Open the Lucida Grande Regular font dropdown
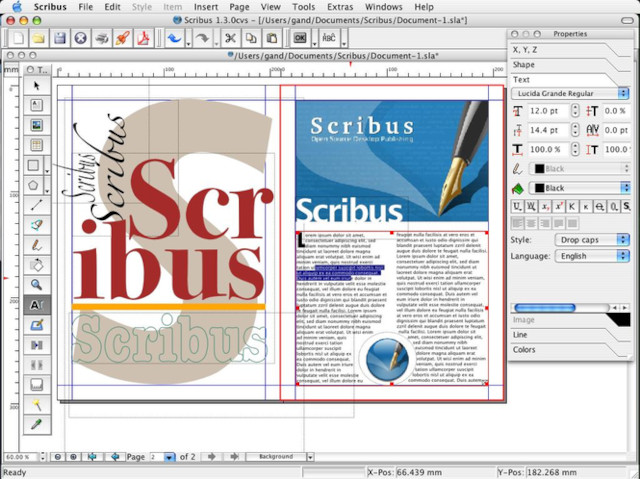This screenshot has width=640, height=479. 570,93
